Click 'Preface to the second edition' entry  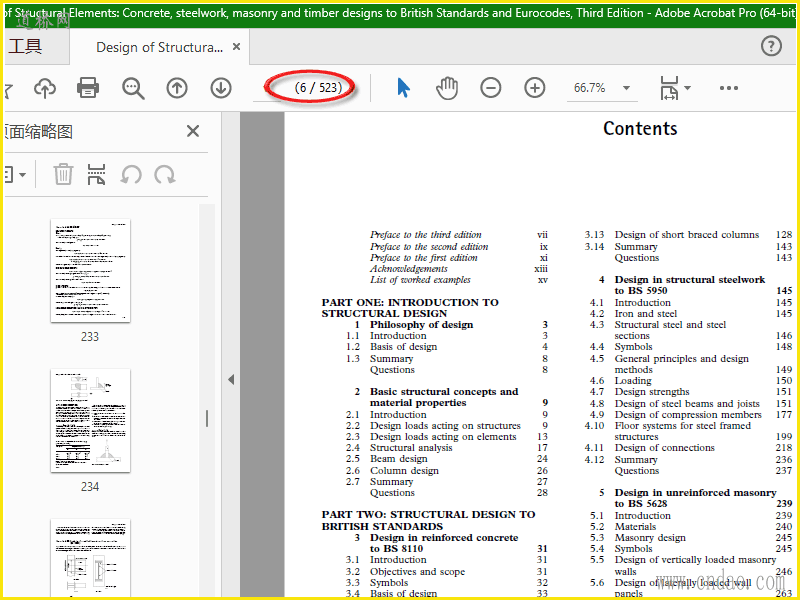(429, 246)
